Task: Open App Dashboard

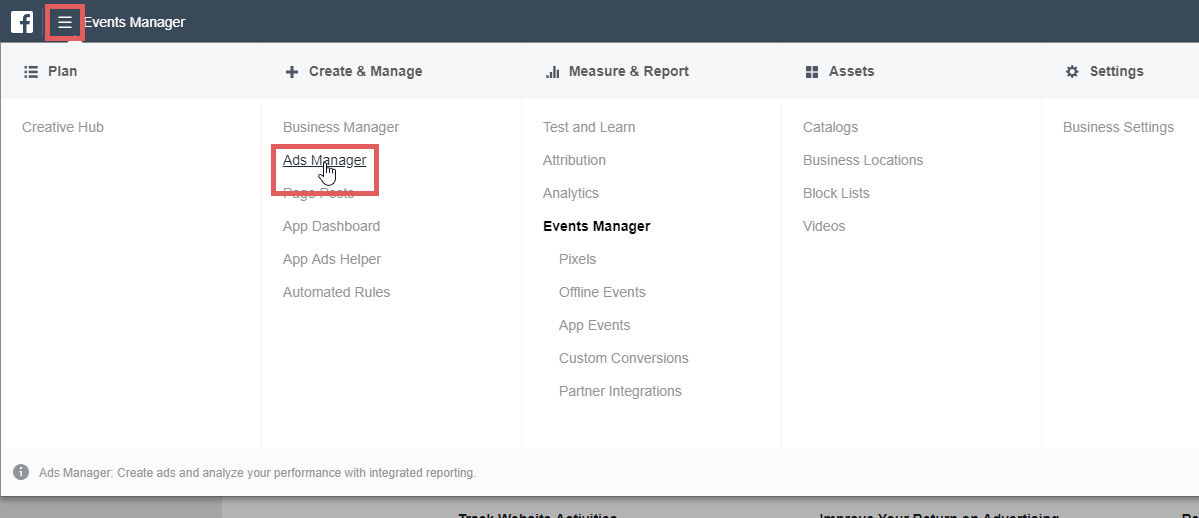Action: tap(331, 226)
